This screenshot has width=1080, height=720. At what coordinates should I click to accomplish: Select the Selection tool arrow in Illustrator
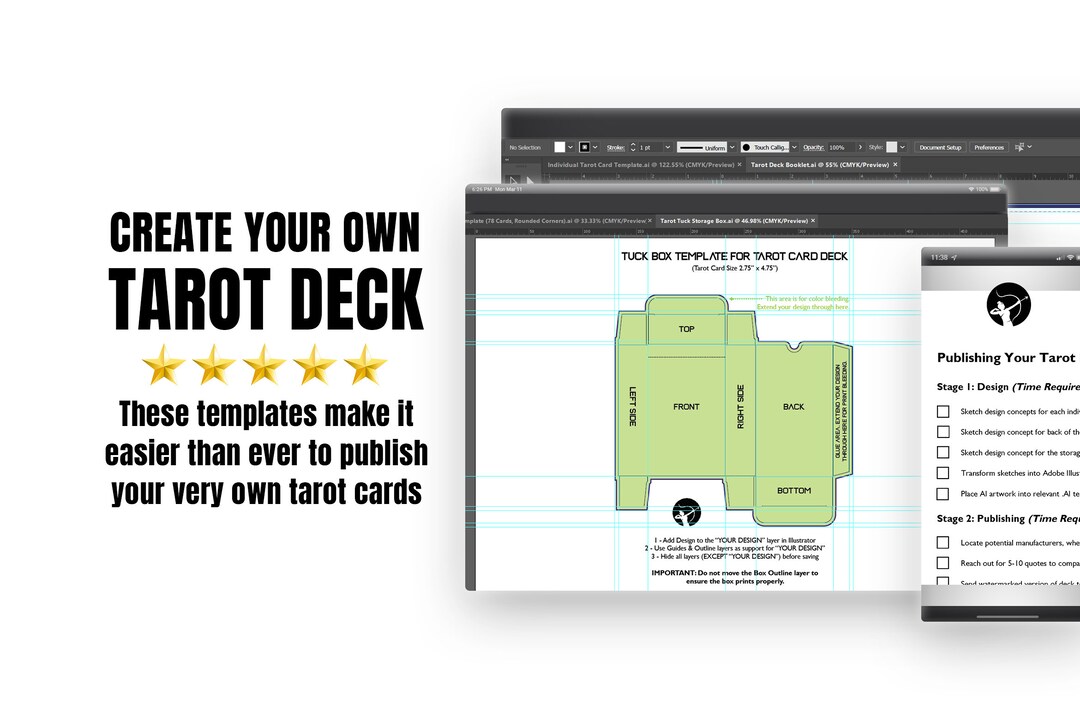point(514,181)
